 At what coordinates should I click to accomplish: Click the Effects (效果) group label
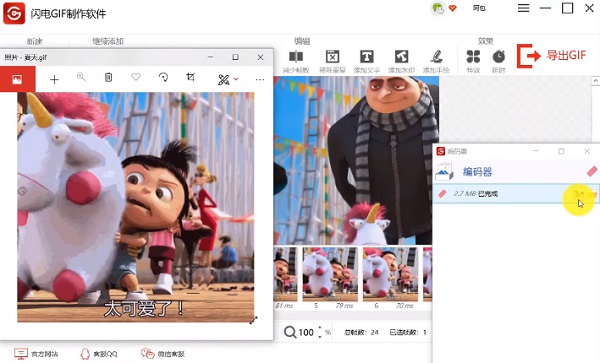pyautogui.click(x=486, y=41)
